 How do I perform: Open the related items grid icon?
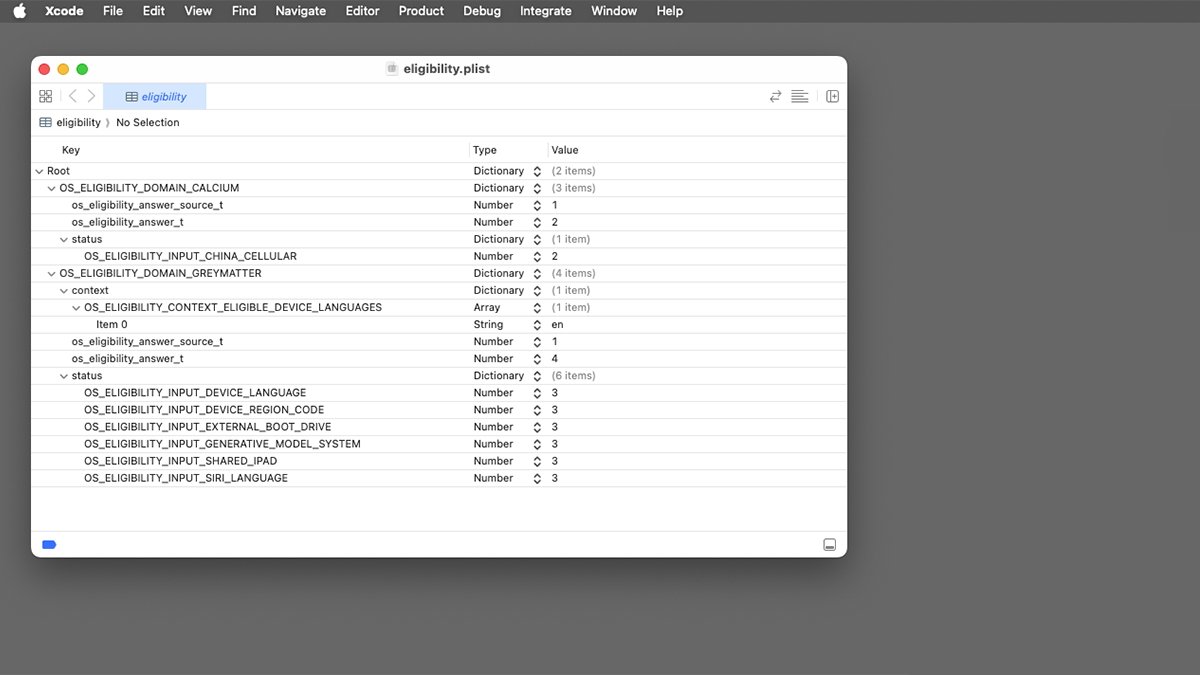[x=45, y=96]
